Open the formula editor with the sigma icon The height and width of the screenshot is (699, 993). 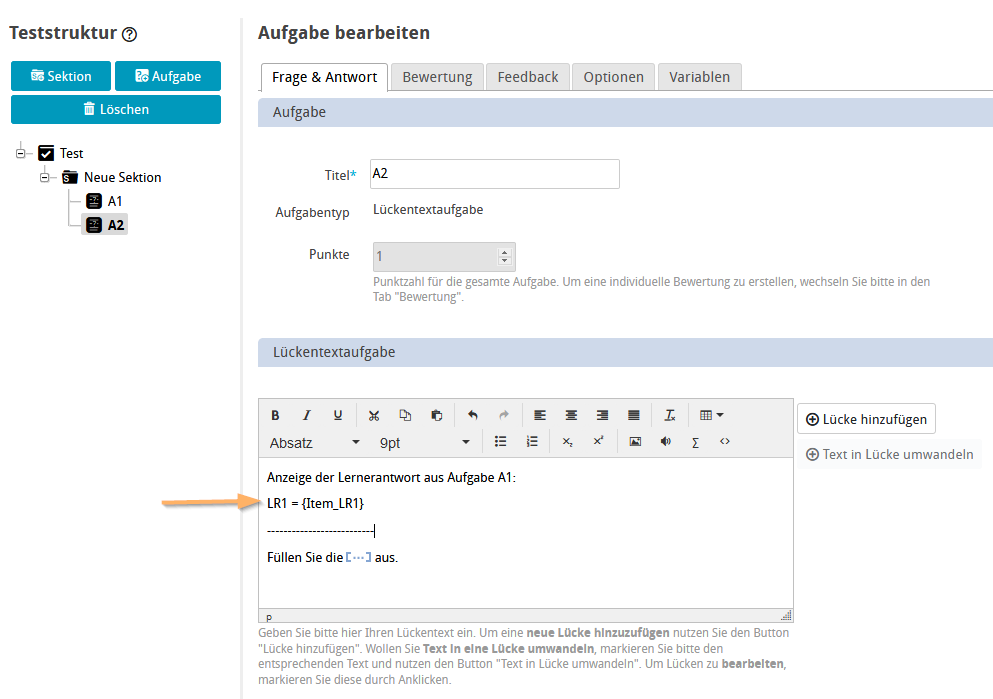pos(694,441)
